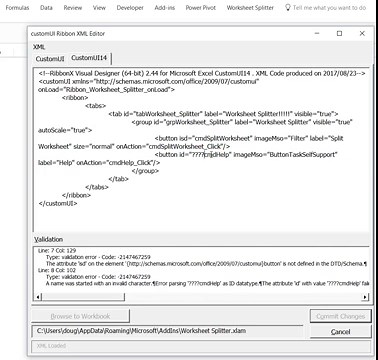This screenshot has height=360, width=378.
Task: Switch to the Review ribbon tab
Action: coord(73,7)
